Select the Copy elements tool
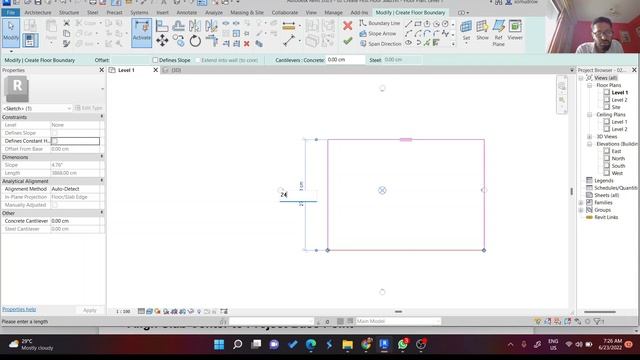 tap(178, 40)
